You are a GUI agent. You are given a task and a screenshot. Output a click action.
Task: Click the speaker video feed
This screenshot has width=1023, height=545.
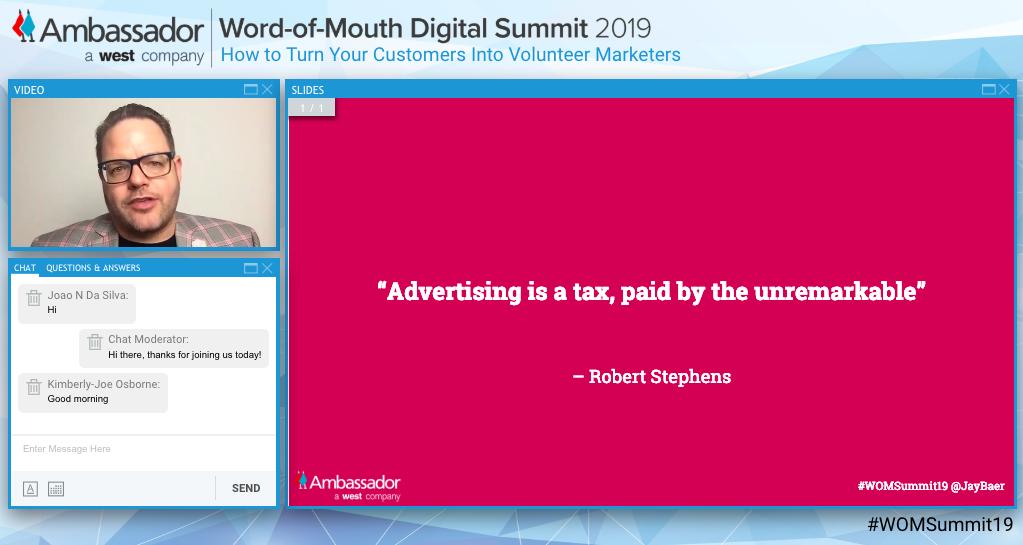pos(144,173)
